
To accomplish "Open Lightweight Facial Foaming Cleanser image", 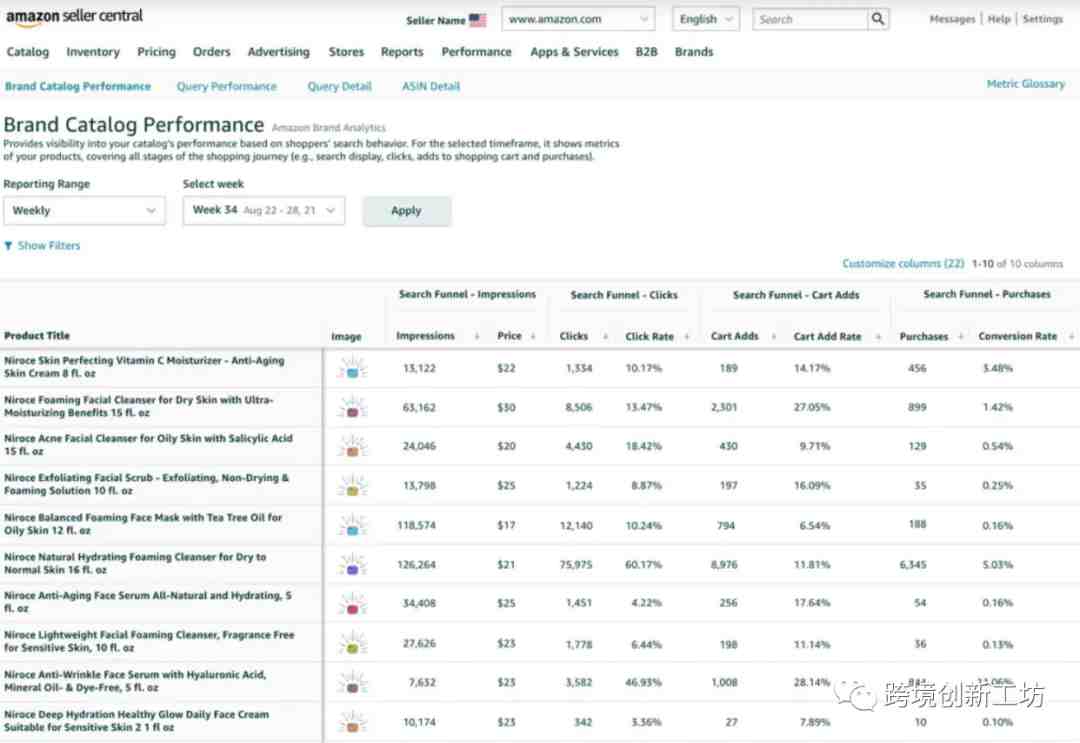I will click(352, 644).
